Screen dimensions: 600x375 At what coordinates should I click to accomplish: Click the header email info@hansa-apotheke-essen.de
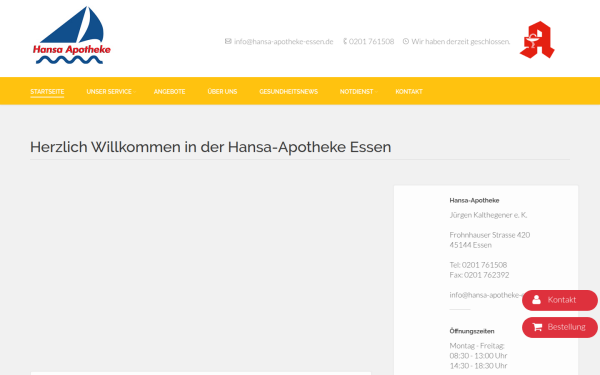pos(284,41)
